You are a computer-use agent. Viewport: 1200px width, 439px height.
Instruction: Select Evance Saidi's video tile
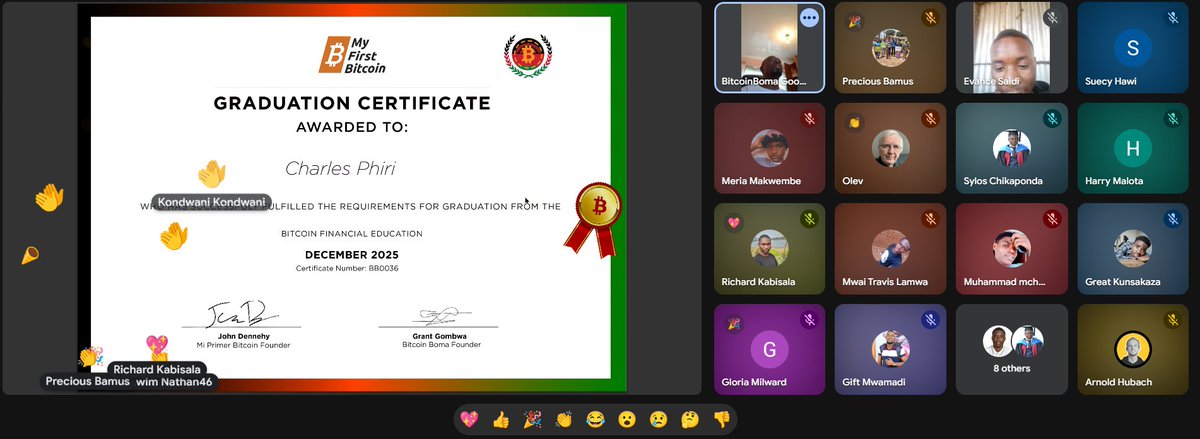[1011, 47]
